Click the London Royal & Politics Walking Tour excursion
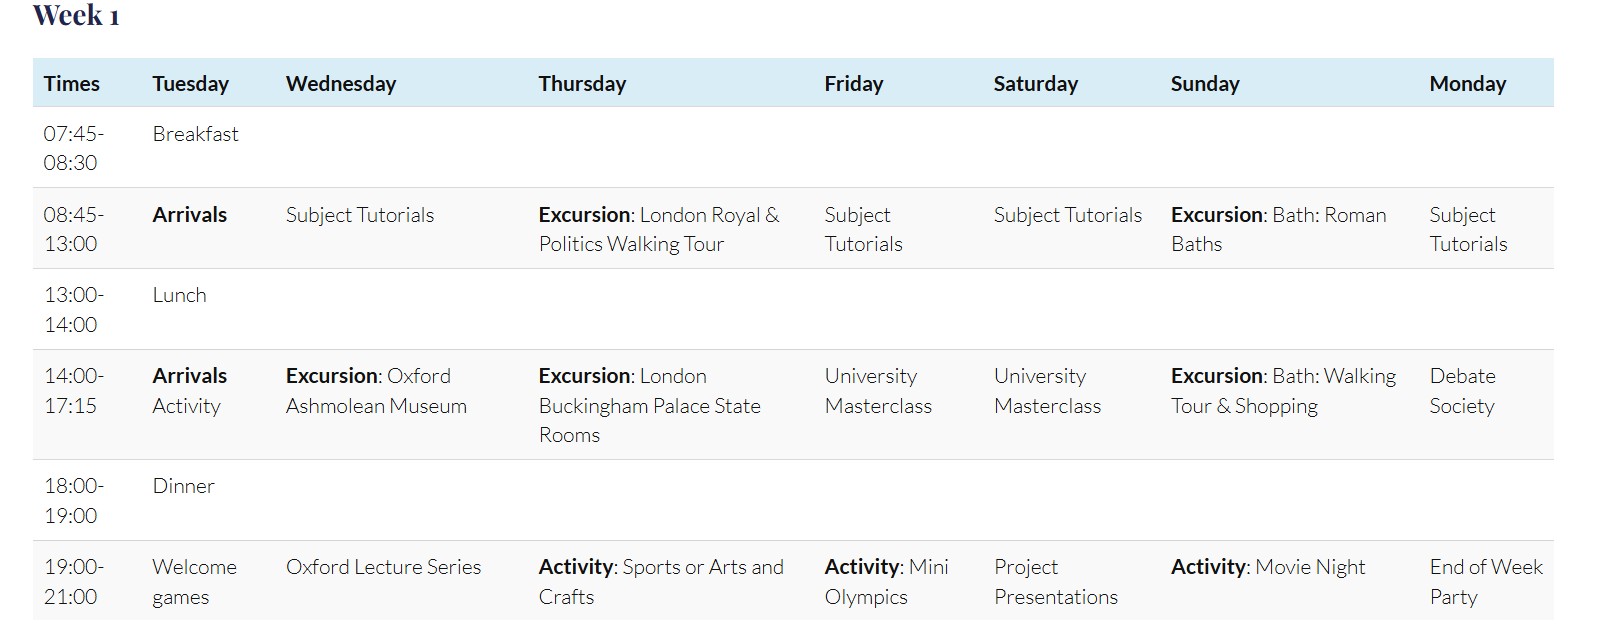The width and height of the screenshot is (1597, 642). (658, 229)
